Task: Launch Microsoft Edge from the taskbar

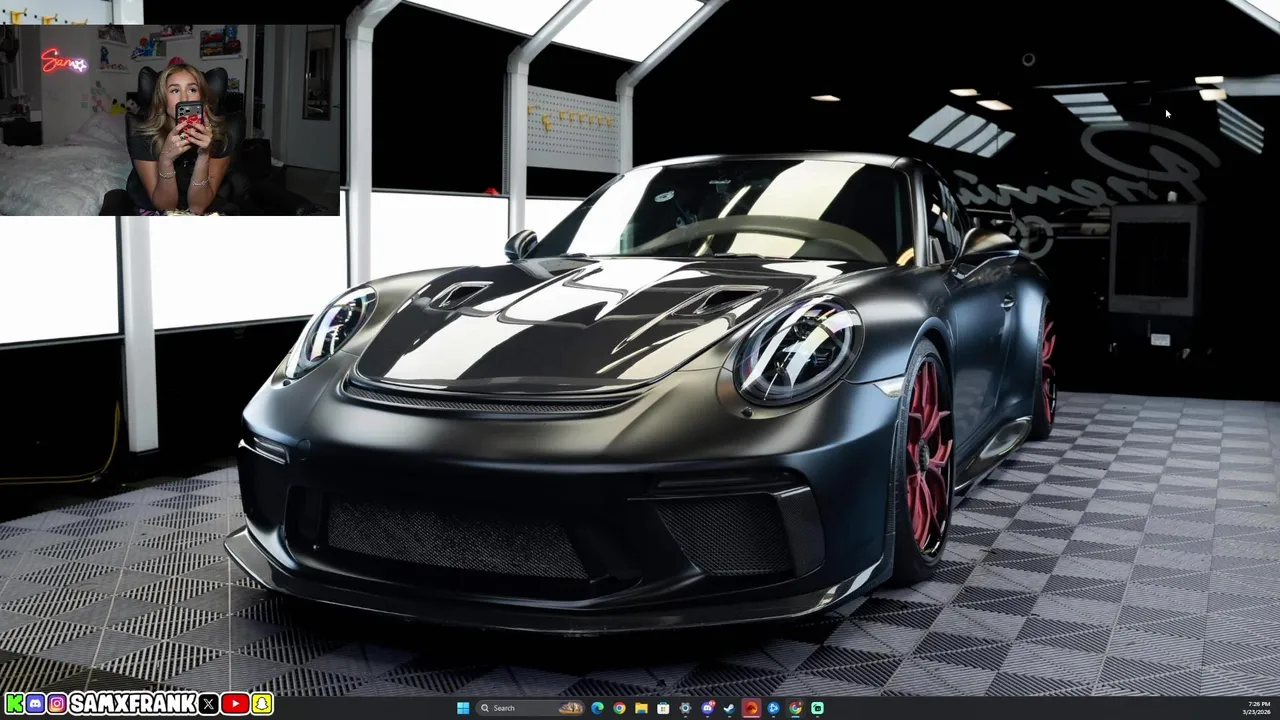Action: point(597,708)
